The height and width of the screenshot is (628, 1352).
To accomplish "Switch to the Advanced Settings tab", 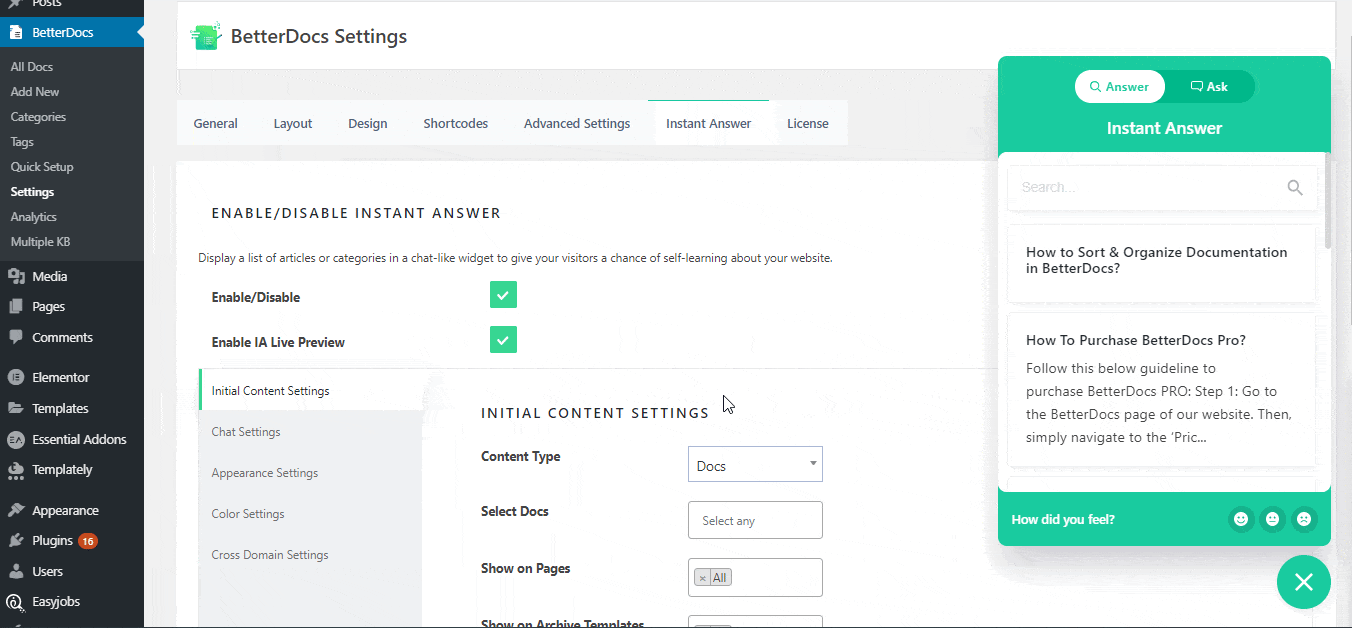I will [x=577, y=124].
